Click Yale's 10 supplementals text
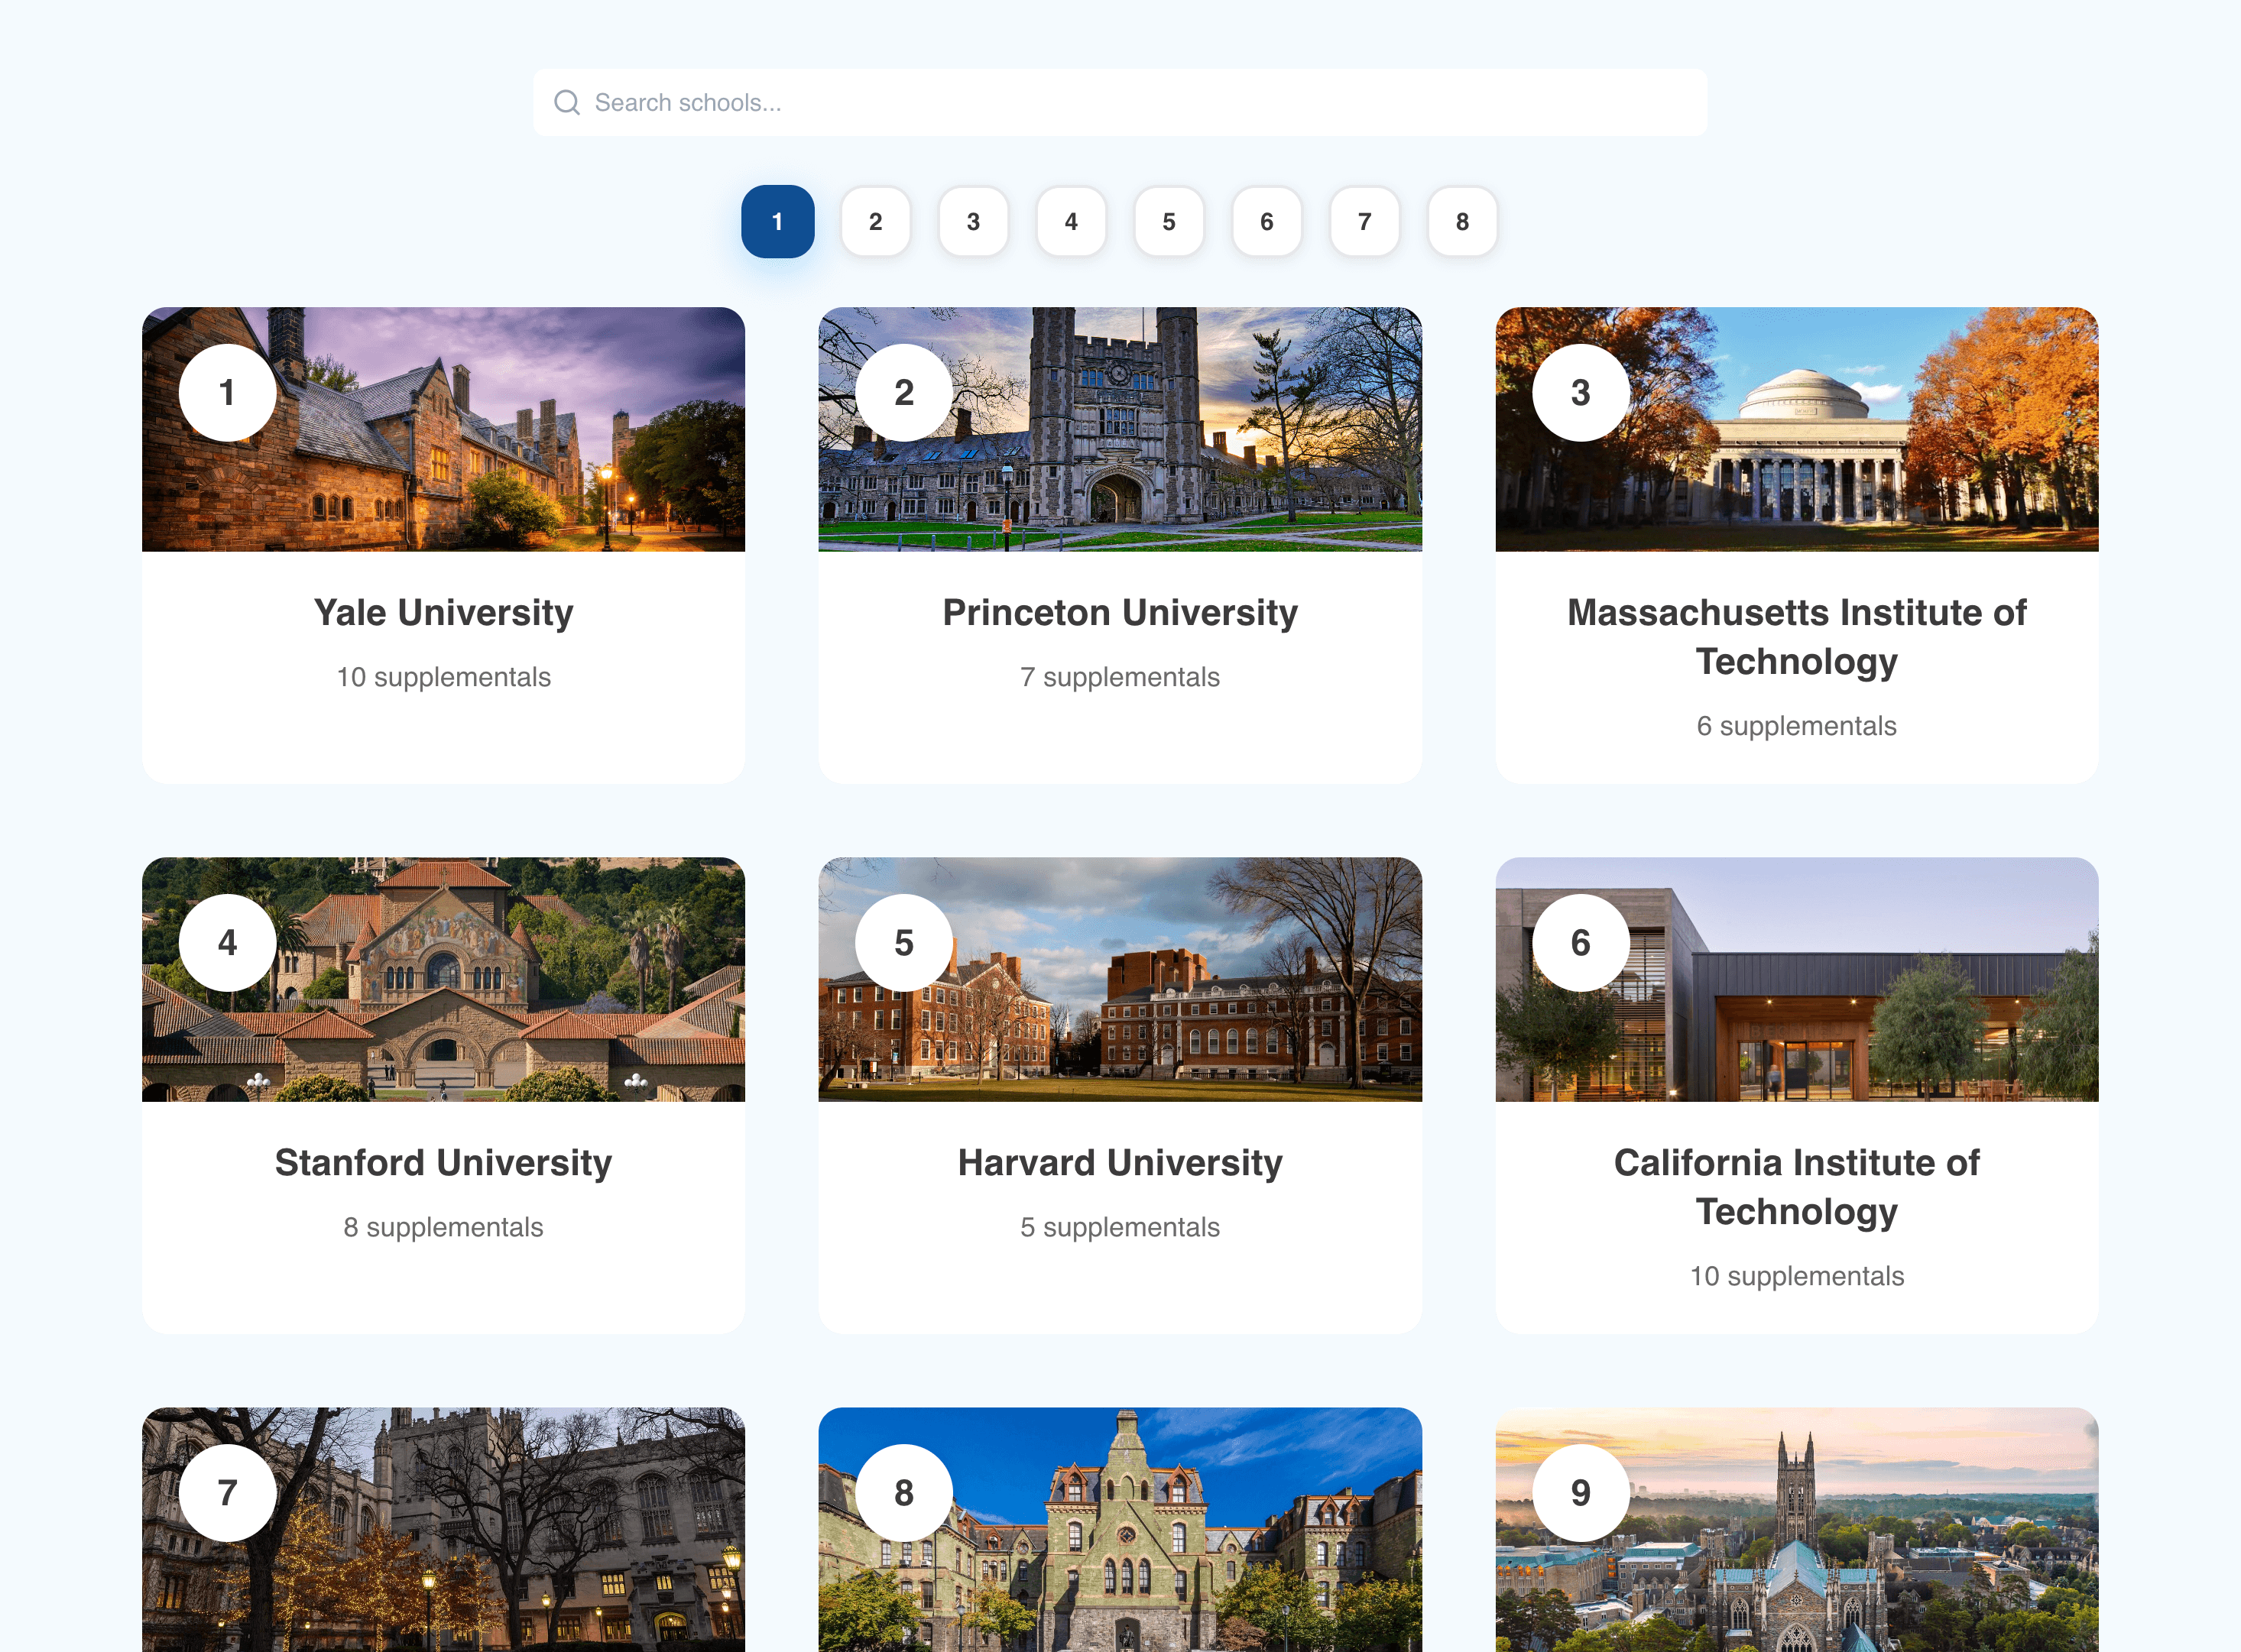The width and height of the screenshot is (2241, 1652). tap(443, 677)
